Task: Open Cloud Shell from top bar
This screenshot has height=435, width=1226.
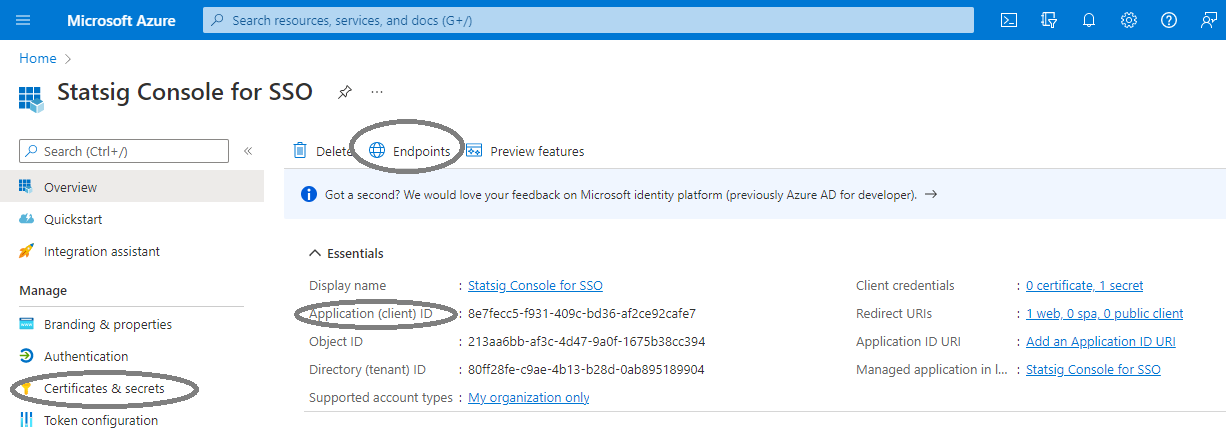Action: pos(1010,20)
